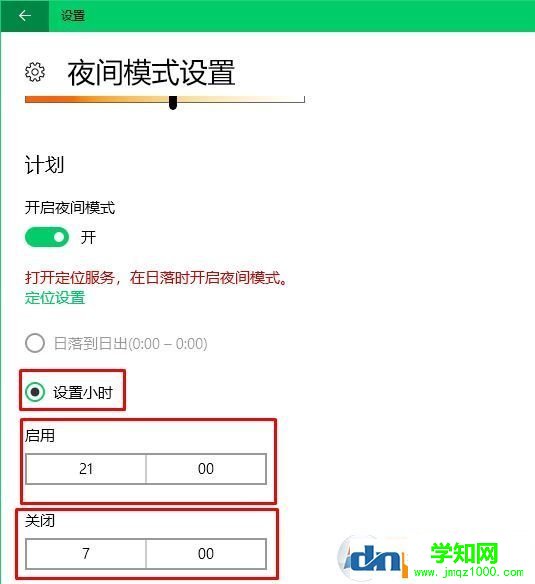Click the back arrow in title bar
The width and height of the screenshot is (535, 584).
(x=25, y=16)
